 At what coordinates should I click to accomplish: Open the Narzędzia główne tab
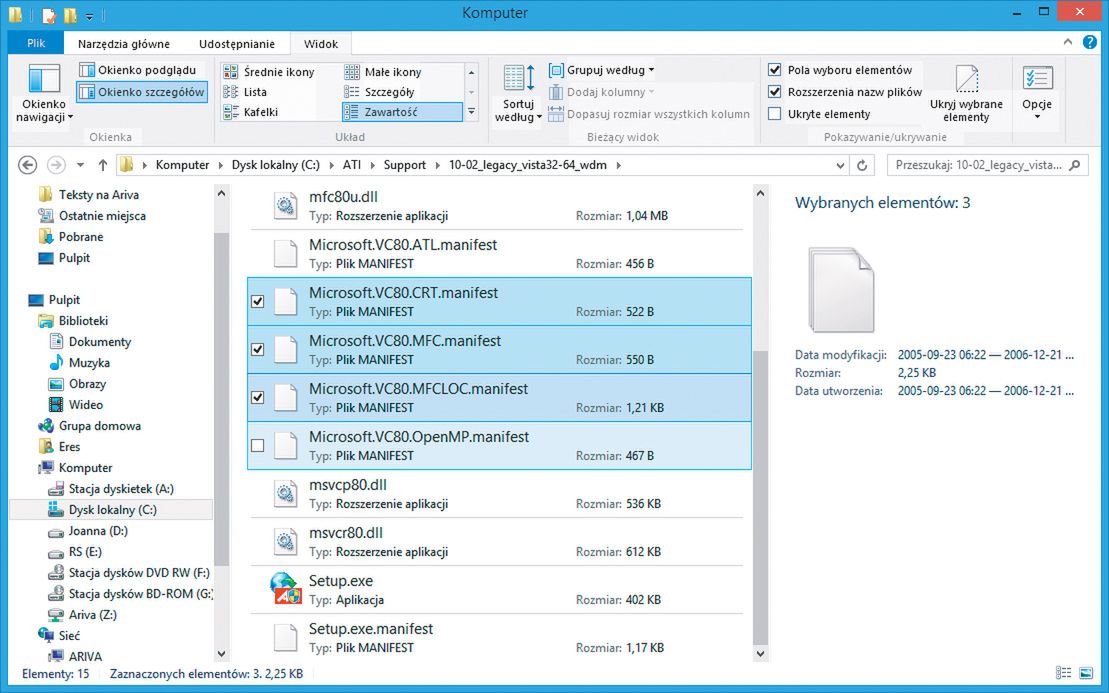pyautogui.click(x=124, y=44)
